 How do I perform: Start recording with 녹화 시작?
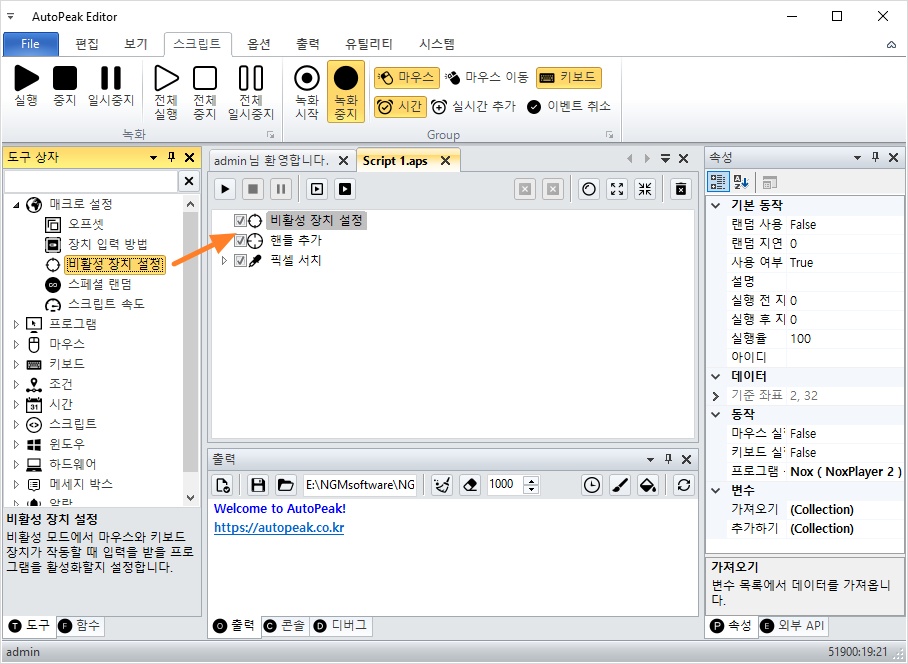tap(307, 93)
